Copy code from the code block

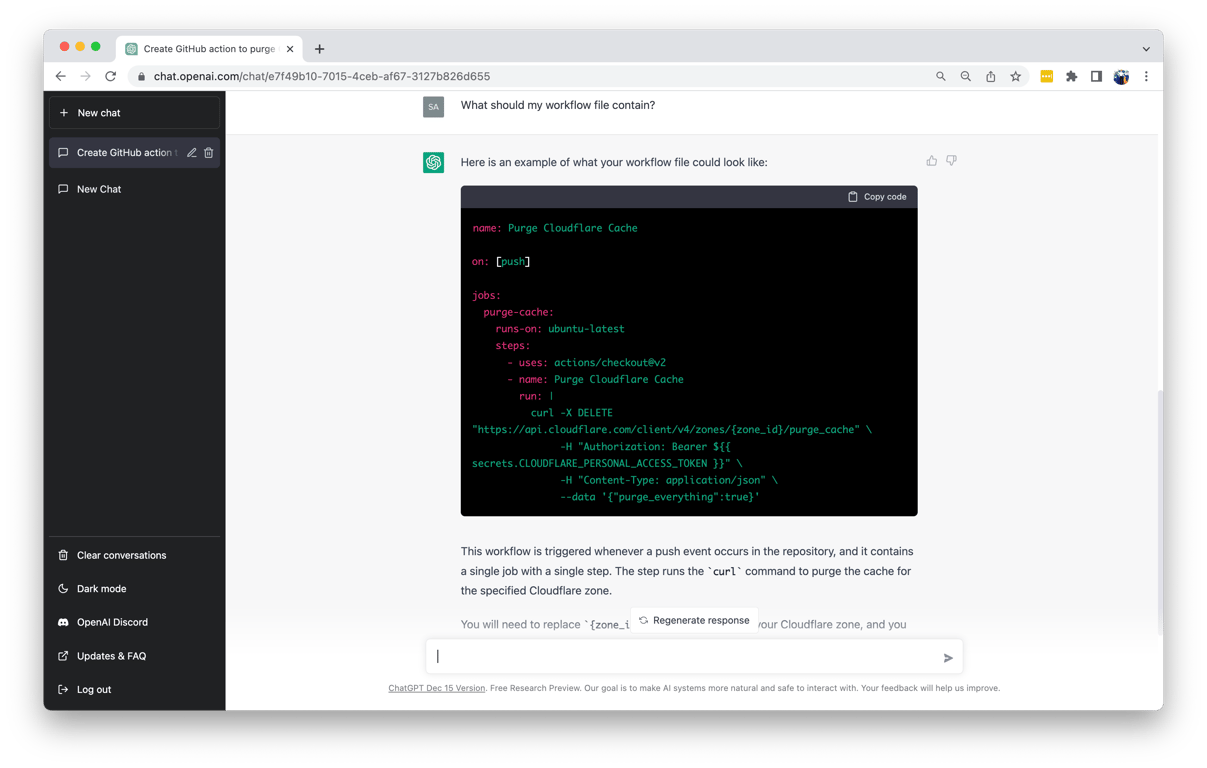[877, 197]
